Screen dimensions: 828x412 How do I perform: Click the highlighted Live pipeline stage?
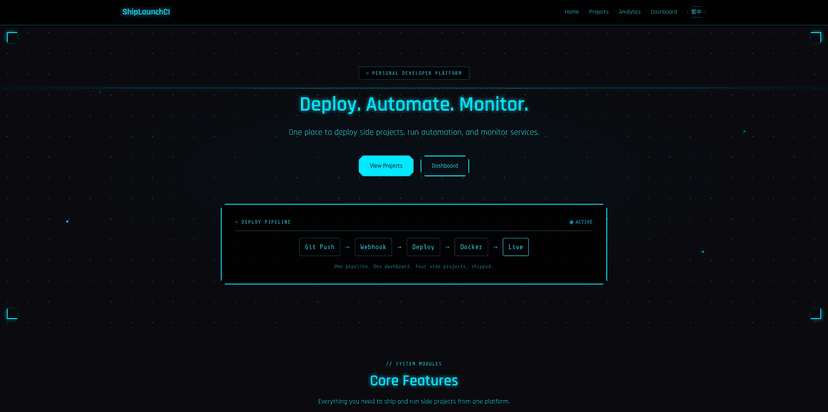pyautogui.click(x=515, y=247)
